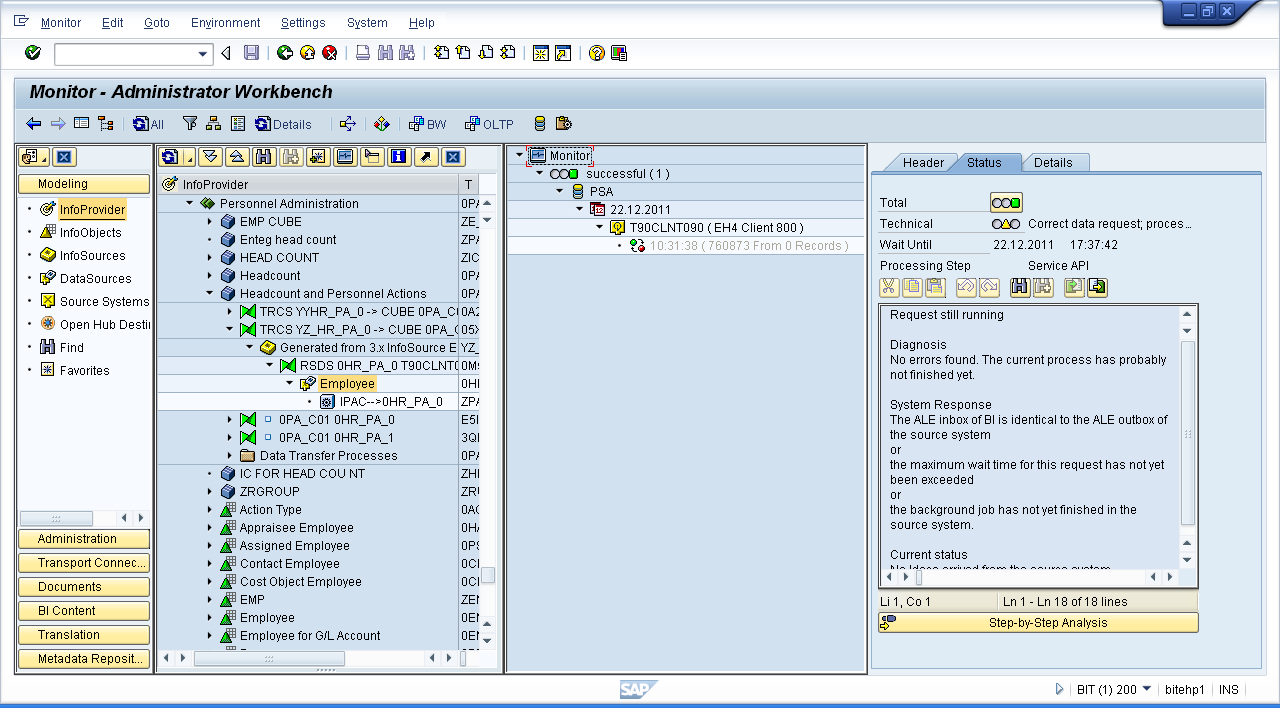Expand the Action Type node
The height and width of the screenshot is (708, 1280).
point(209,509)
